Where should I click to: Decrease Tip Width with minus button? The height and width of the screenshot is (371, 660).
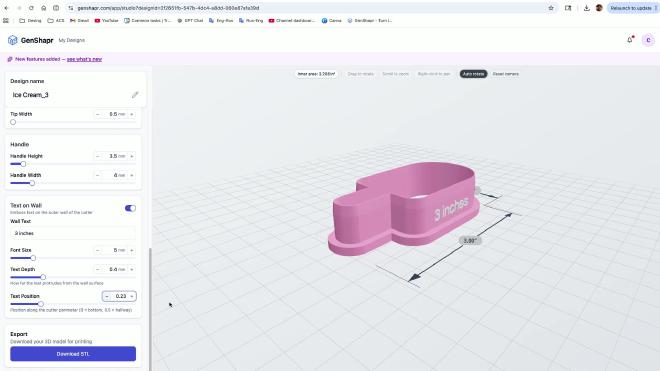coord(98,114)
